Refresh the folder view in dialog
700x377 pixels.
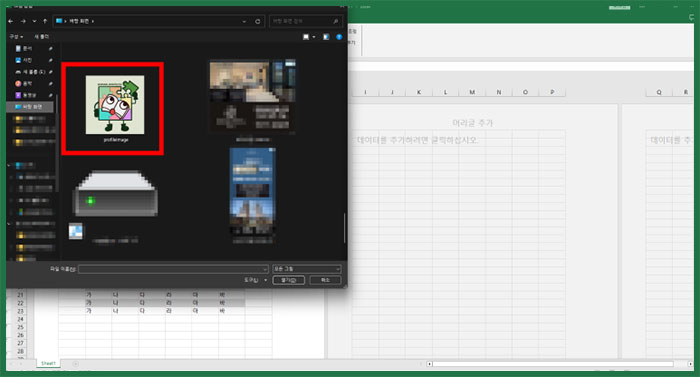pos(258,21)
